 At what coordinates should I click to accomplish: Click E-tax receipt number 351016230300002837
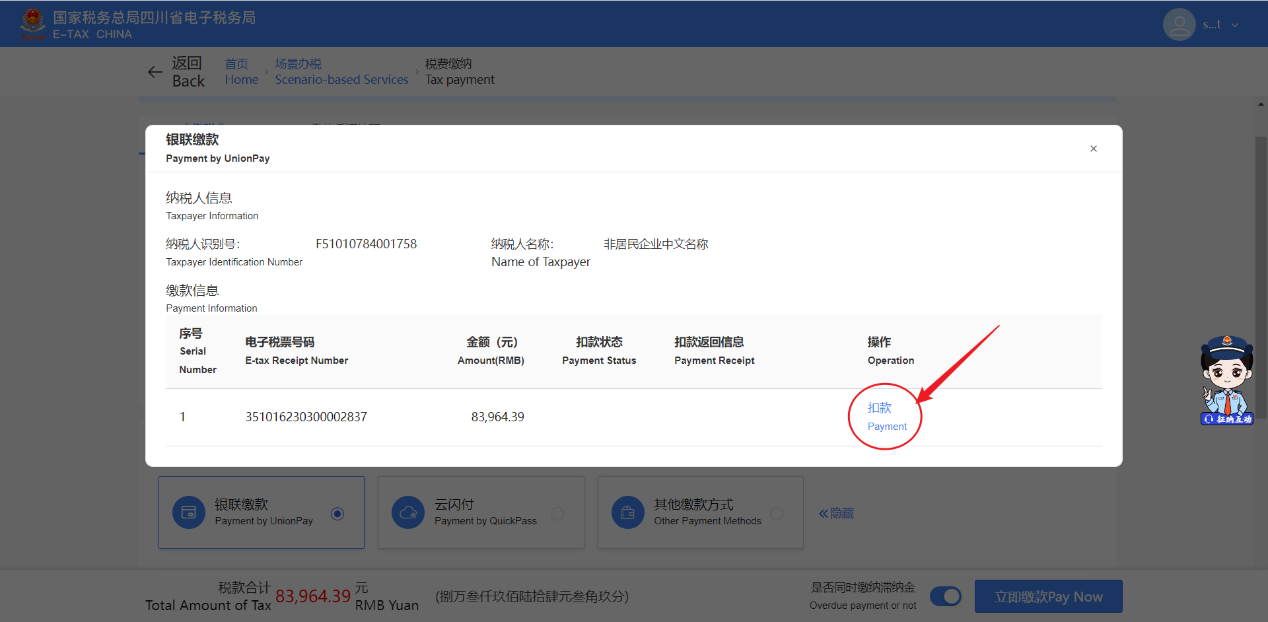306,417
